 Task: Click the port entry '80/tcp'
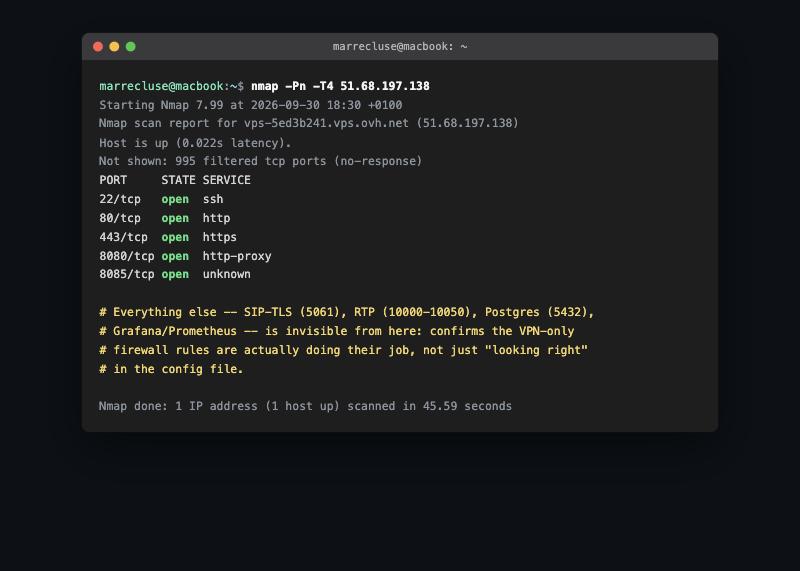[120, 218]
